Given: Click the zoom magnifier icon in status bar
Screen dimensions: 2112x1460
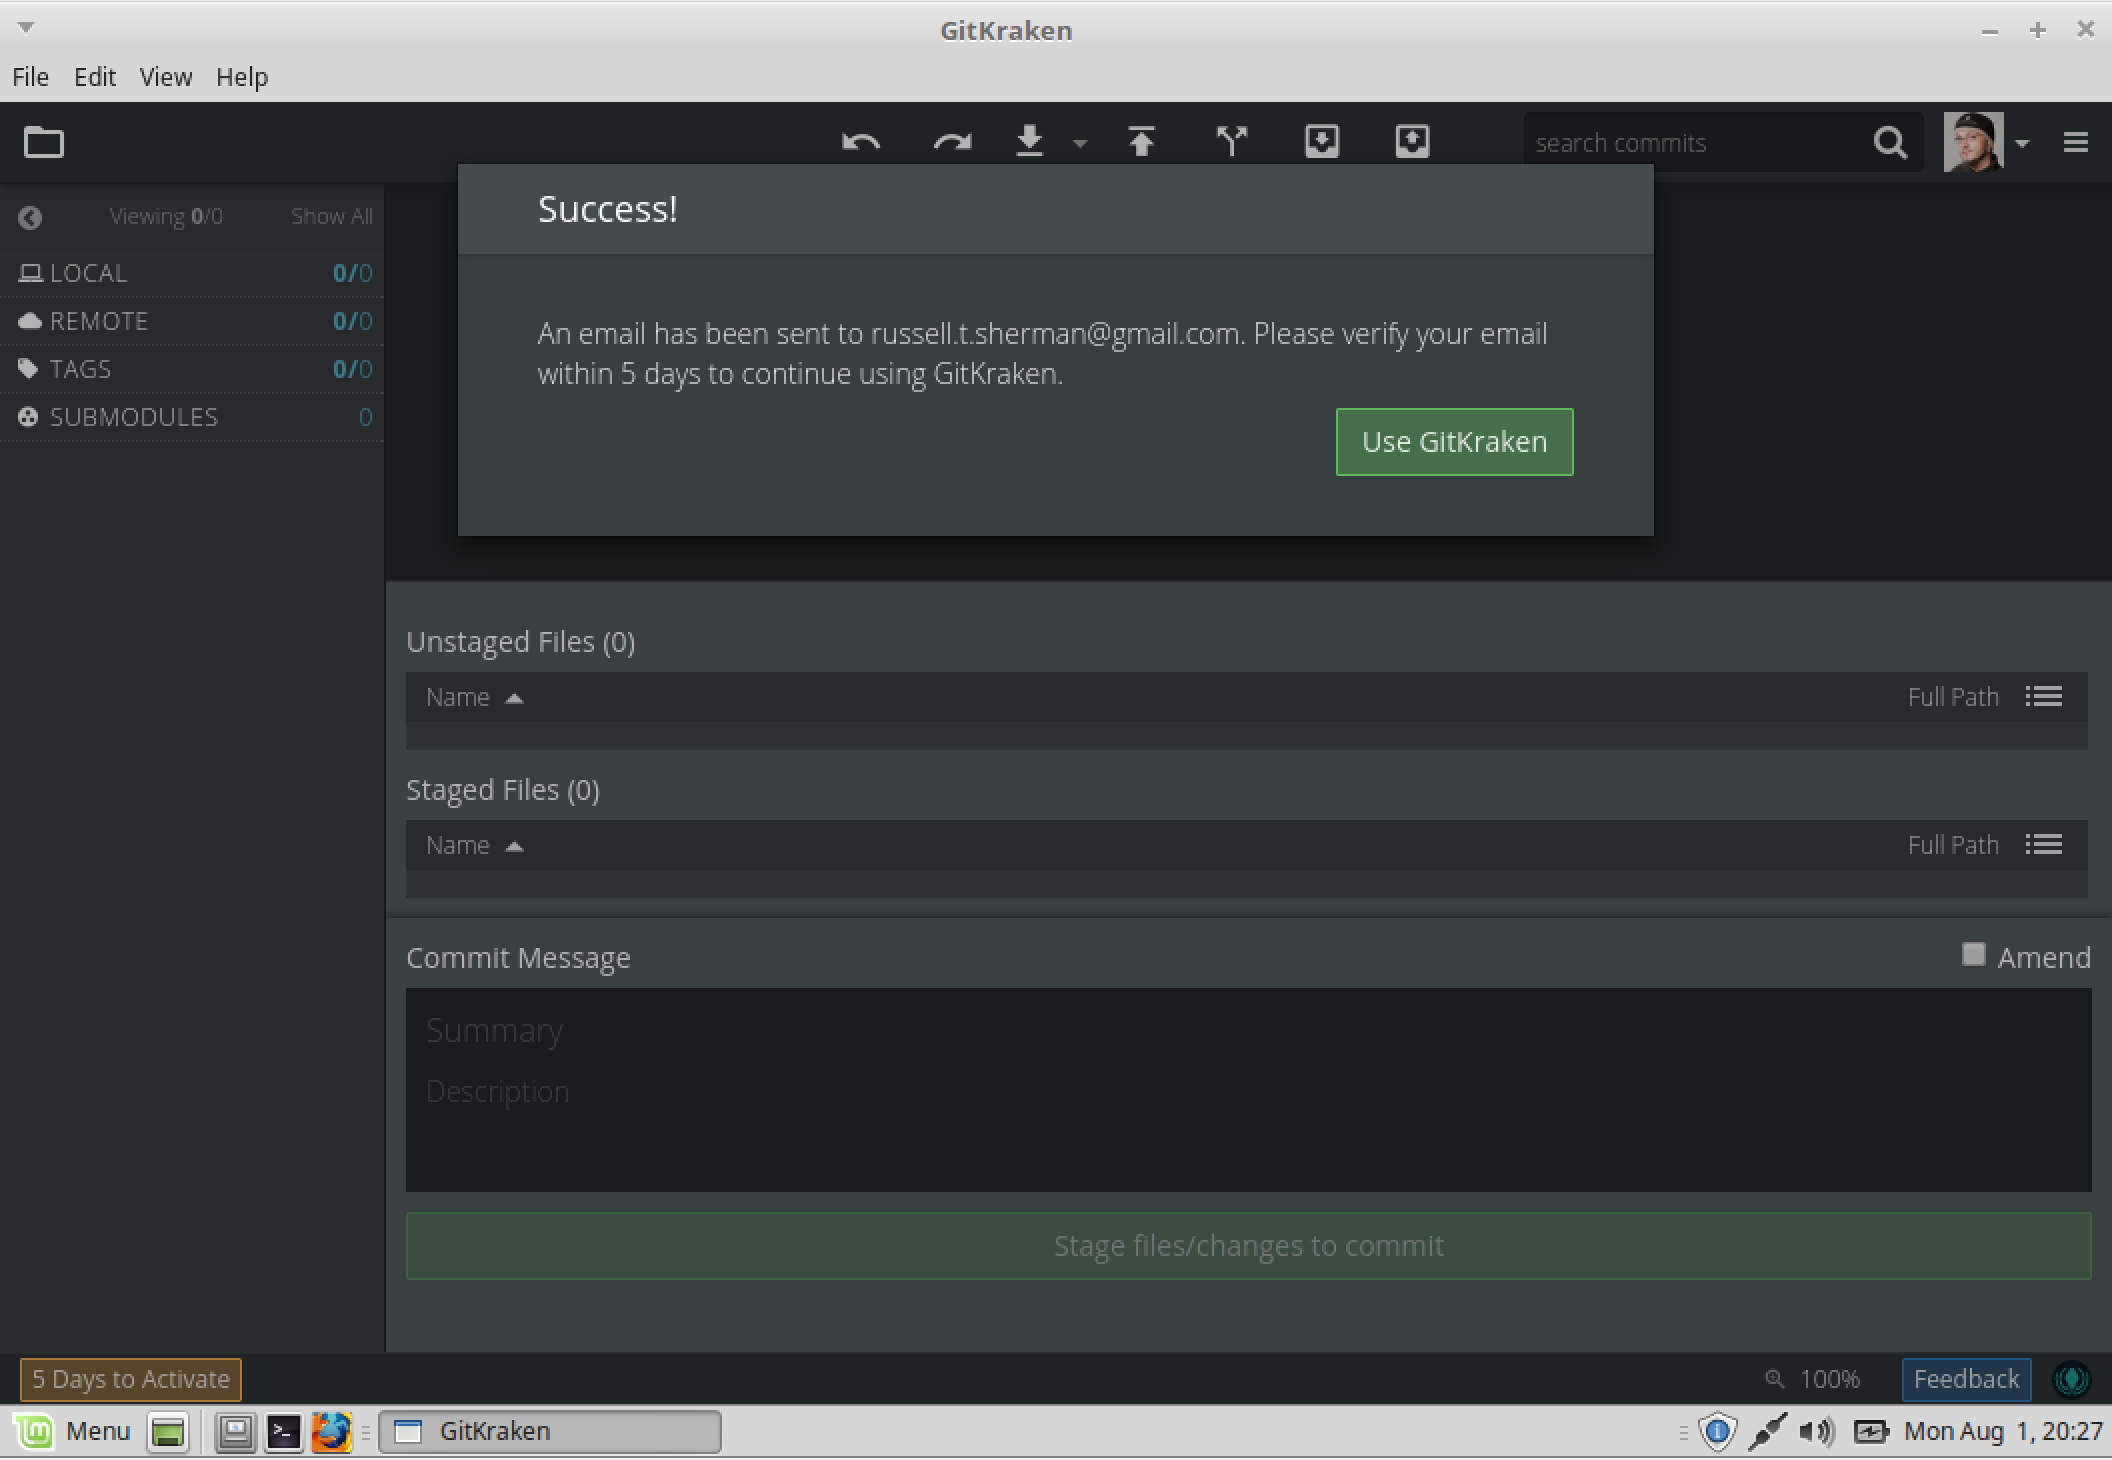Looking at the screenshot, I should (1775, 1379).
